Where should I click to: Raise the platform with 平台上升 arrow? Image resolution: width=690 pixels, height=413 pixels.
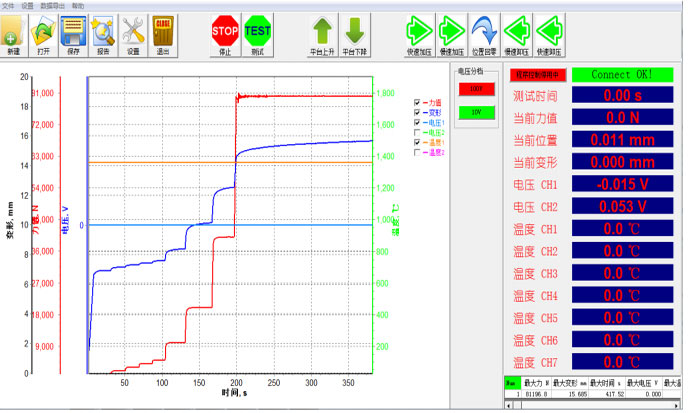coord(322,34)
